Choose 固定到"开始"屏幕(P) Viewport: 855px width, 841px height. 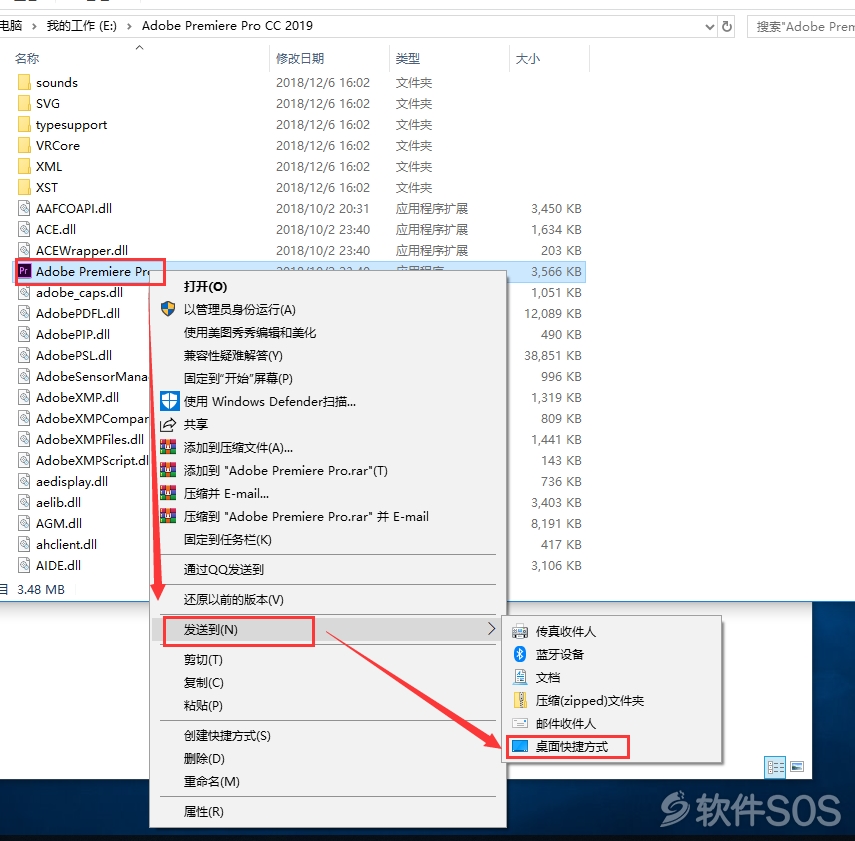coord(238,379)
